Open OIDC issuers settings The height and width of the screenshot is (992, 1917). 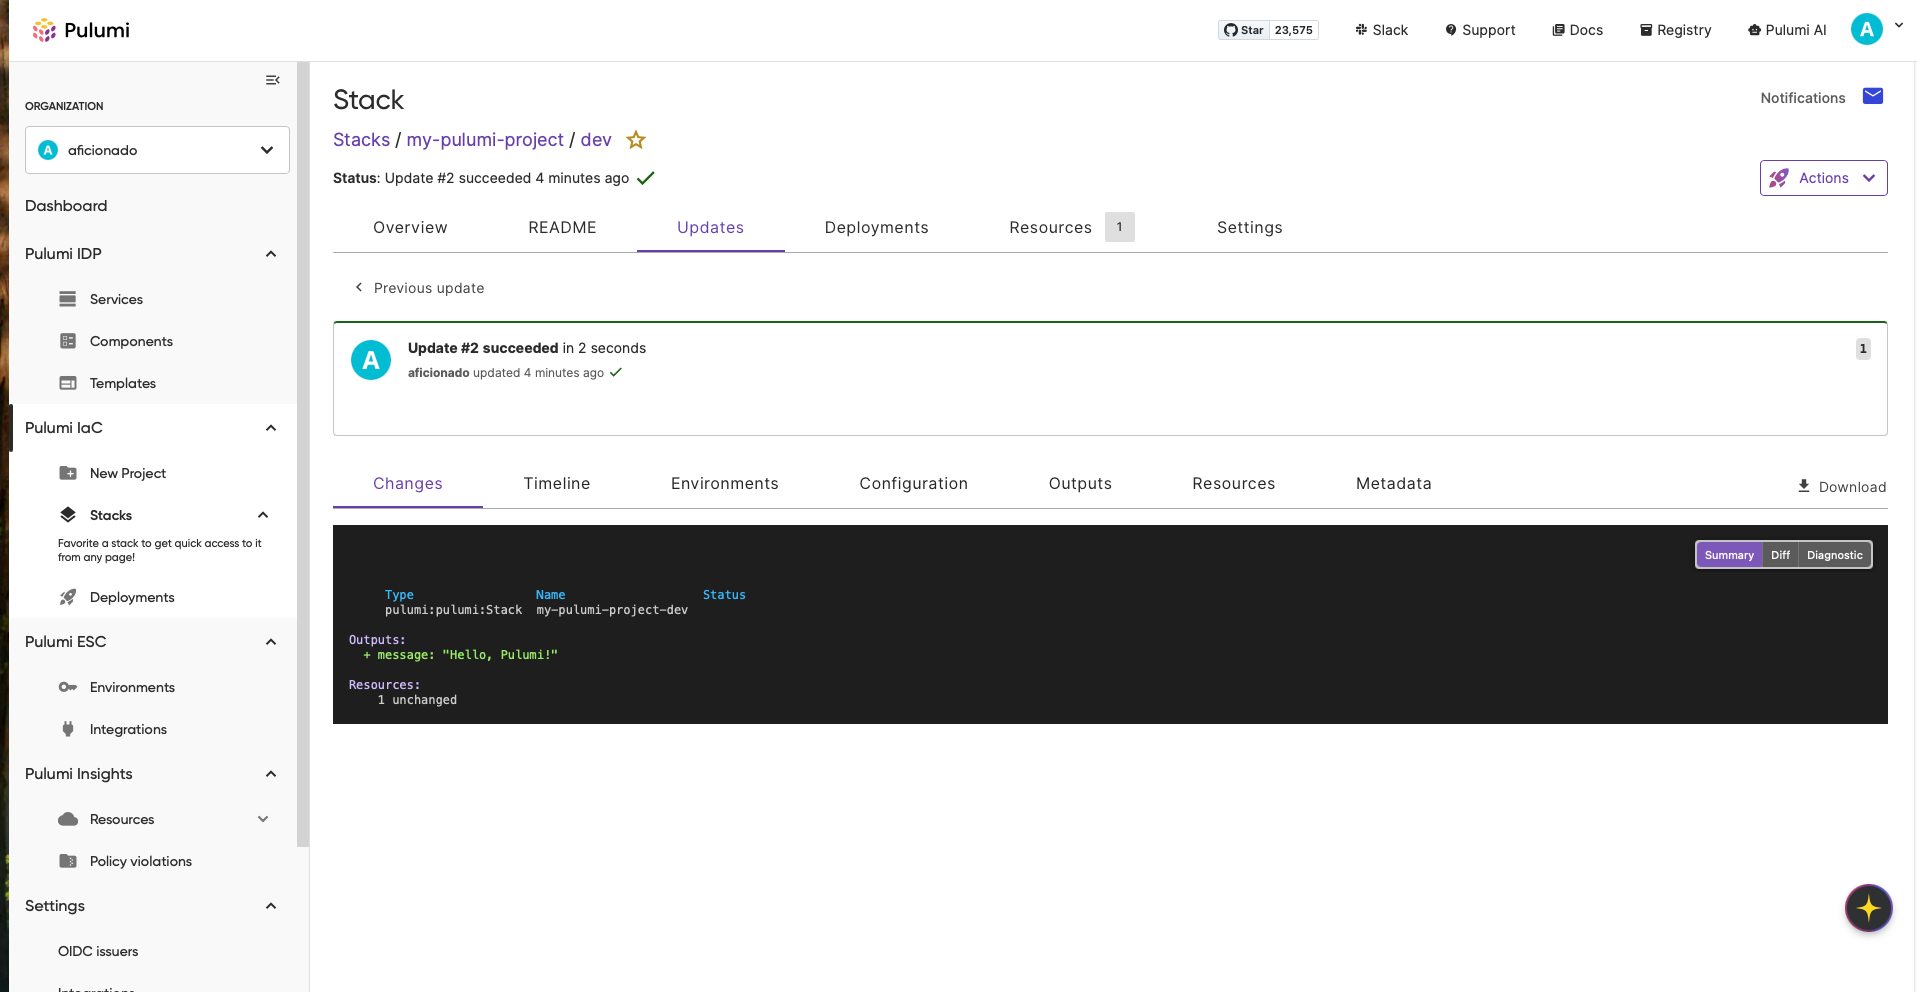click(x=98, y=951)
